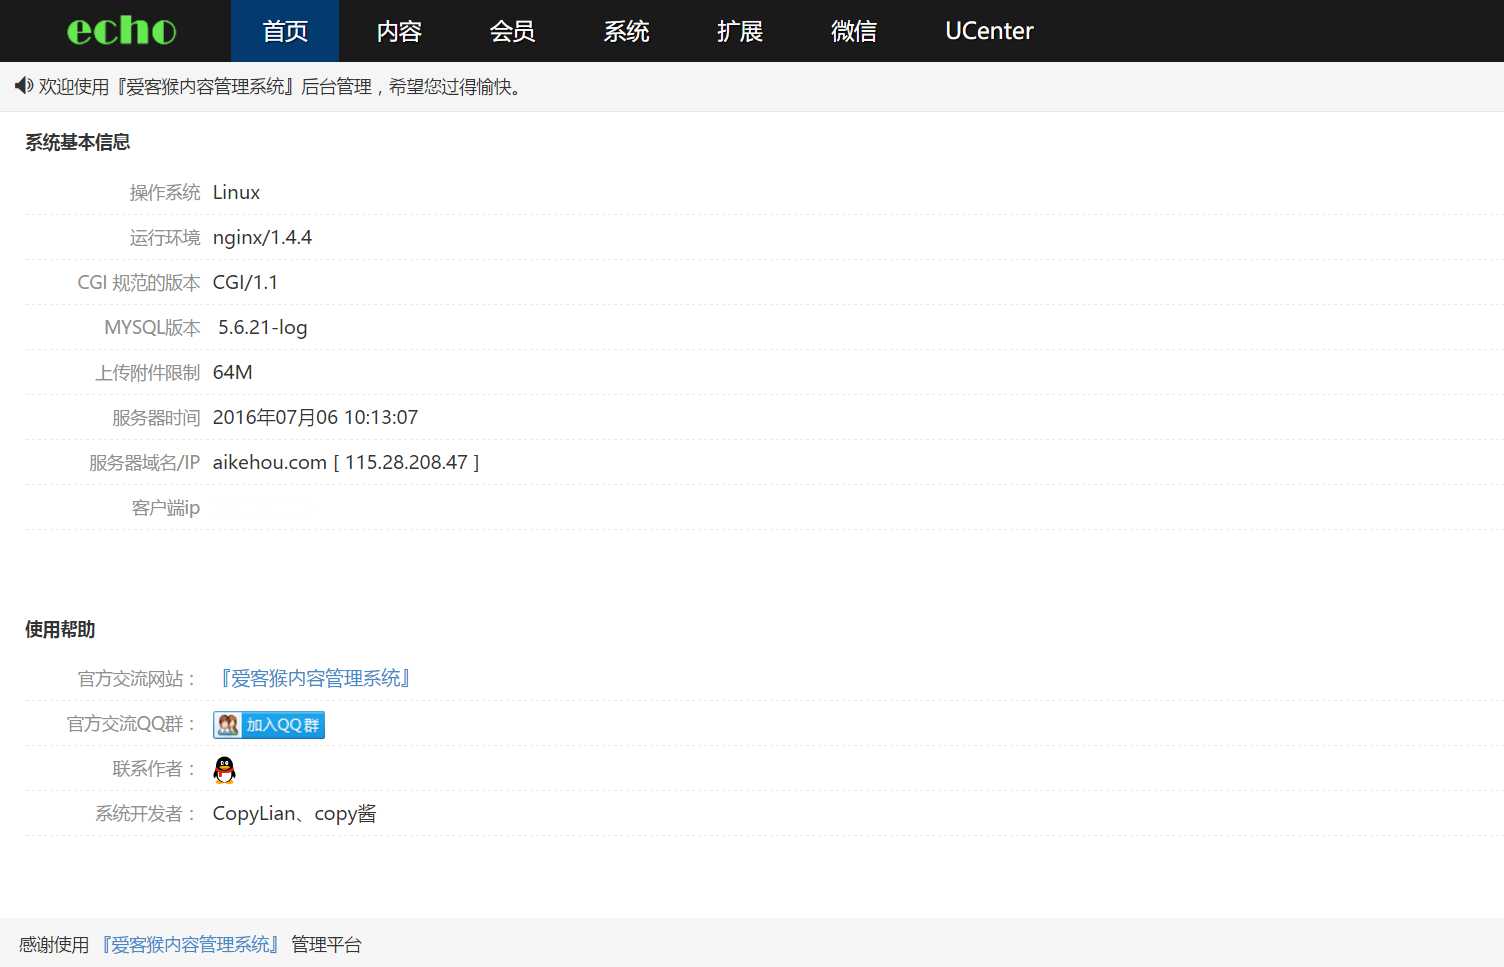Click the 操作系统 label
1504x967 pixels.
[165, 192]
